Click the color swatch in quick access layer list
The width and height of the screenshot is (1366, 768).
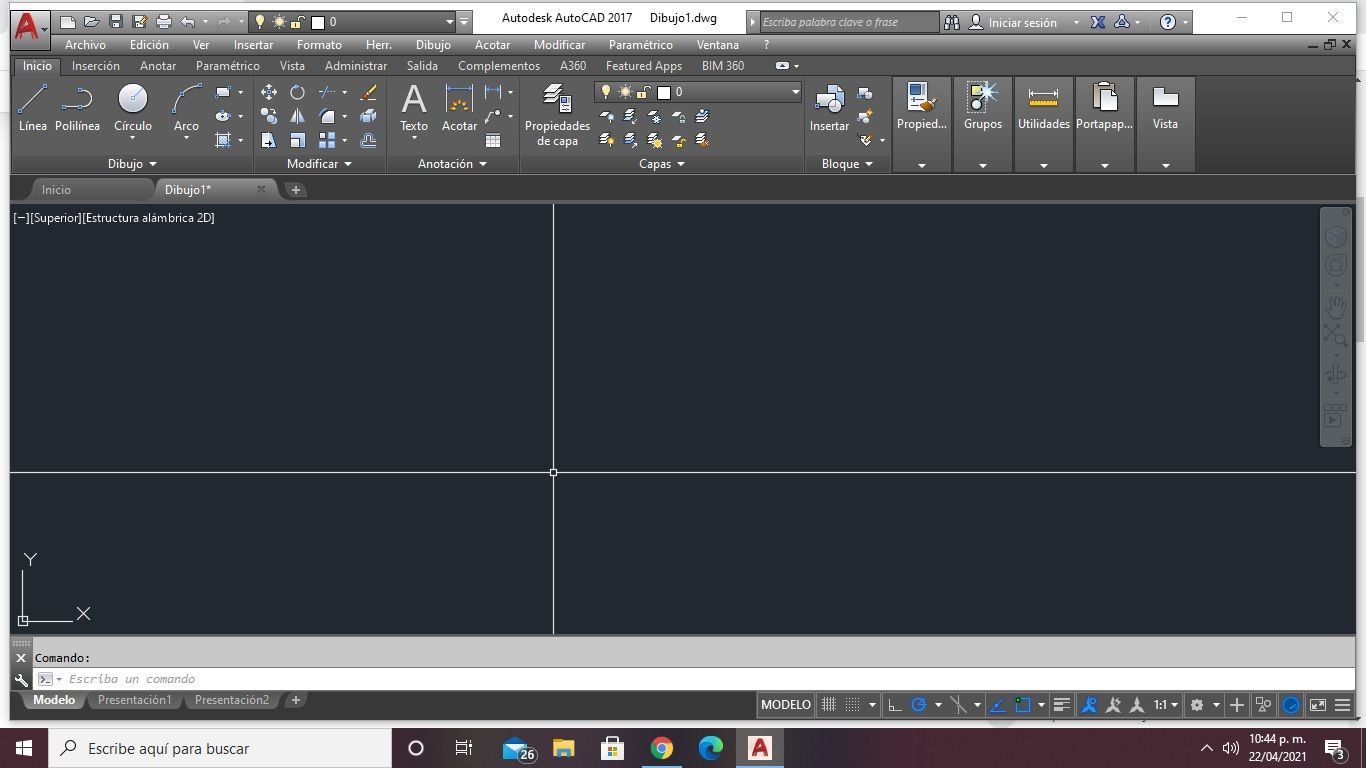(x=318, y=22)
